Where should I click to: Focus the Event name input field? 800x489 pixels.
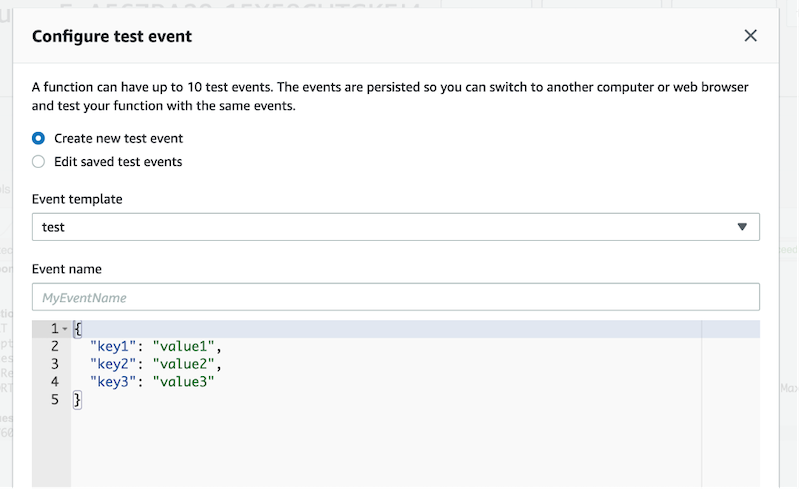[x=395, y=297]
